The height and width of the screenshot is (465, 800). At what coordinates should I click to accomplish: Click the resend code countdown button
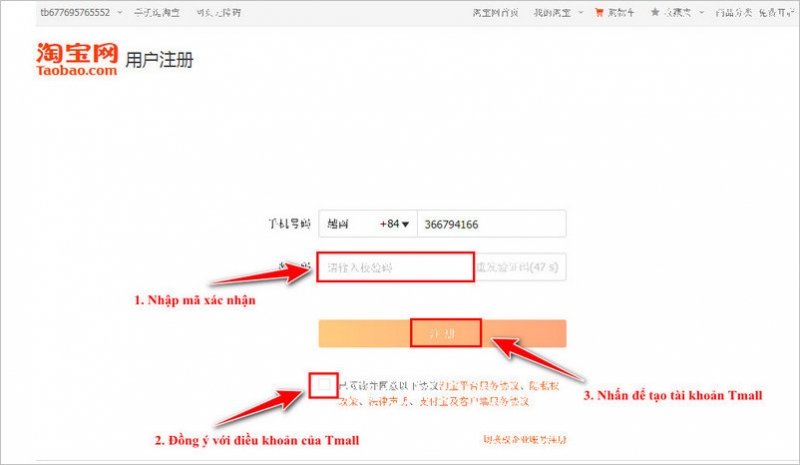(x=520, y=267)
